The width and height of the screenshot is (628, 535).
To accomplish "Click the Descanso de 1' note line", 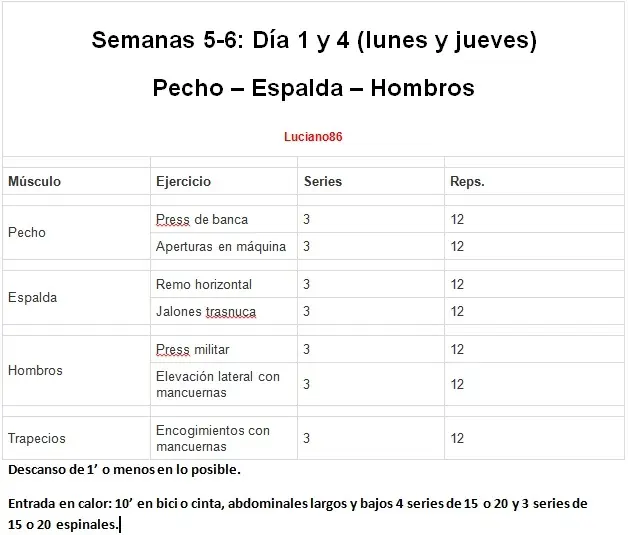I will coord(124,469).
